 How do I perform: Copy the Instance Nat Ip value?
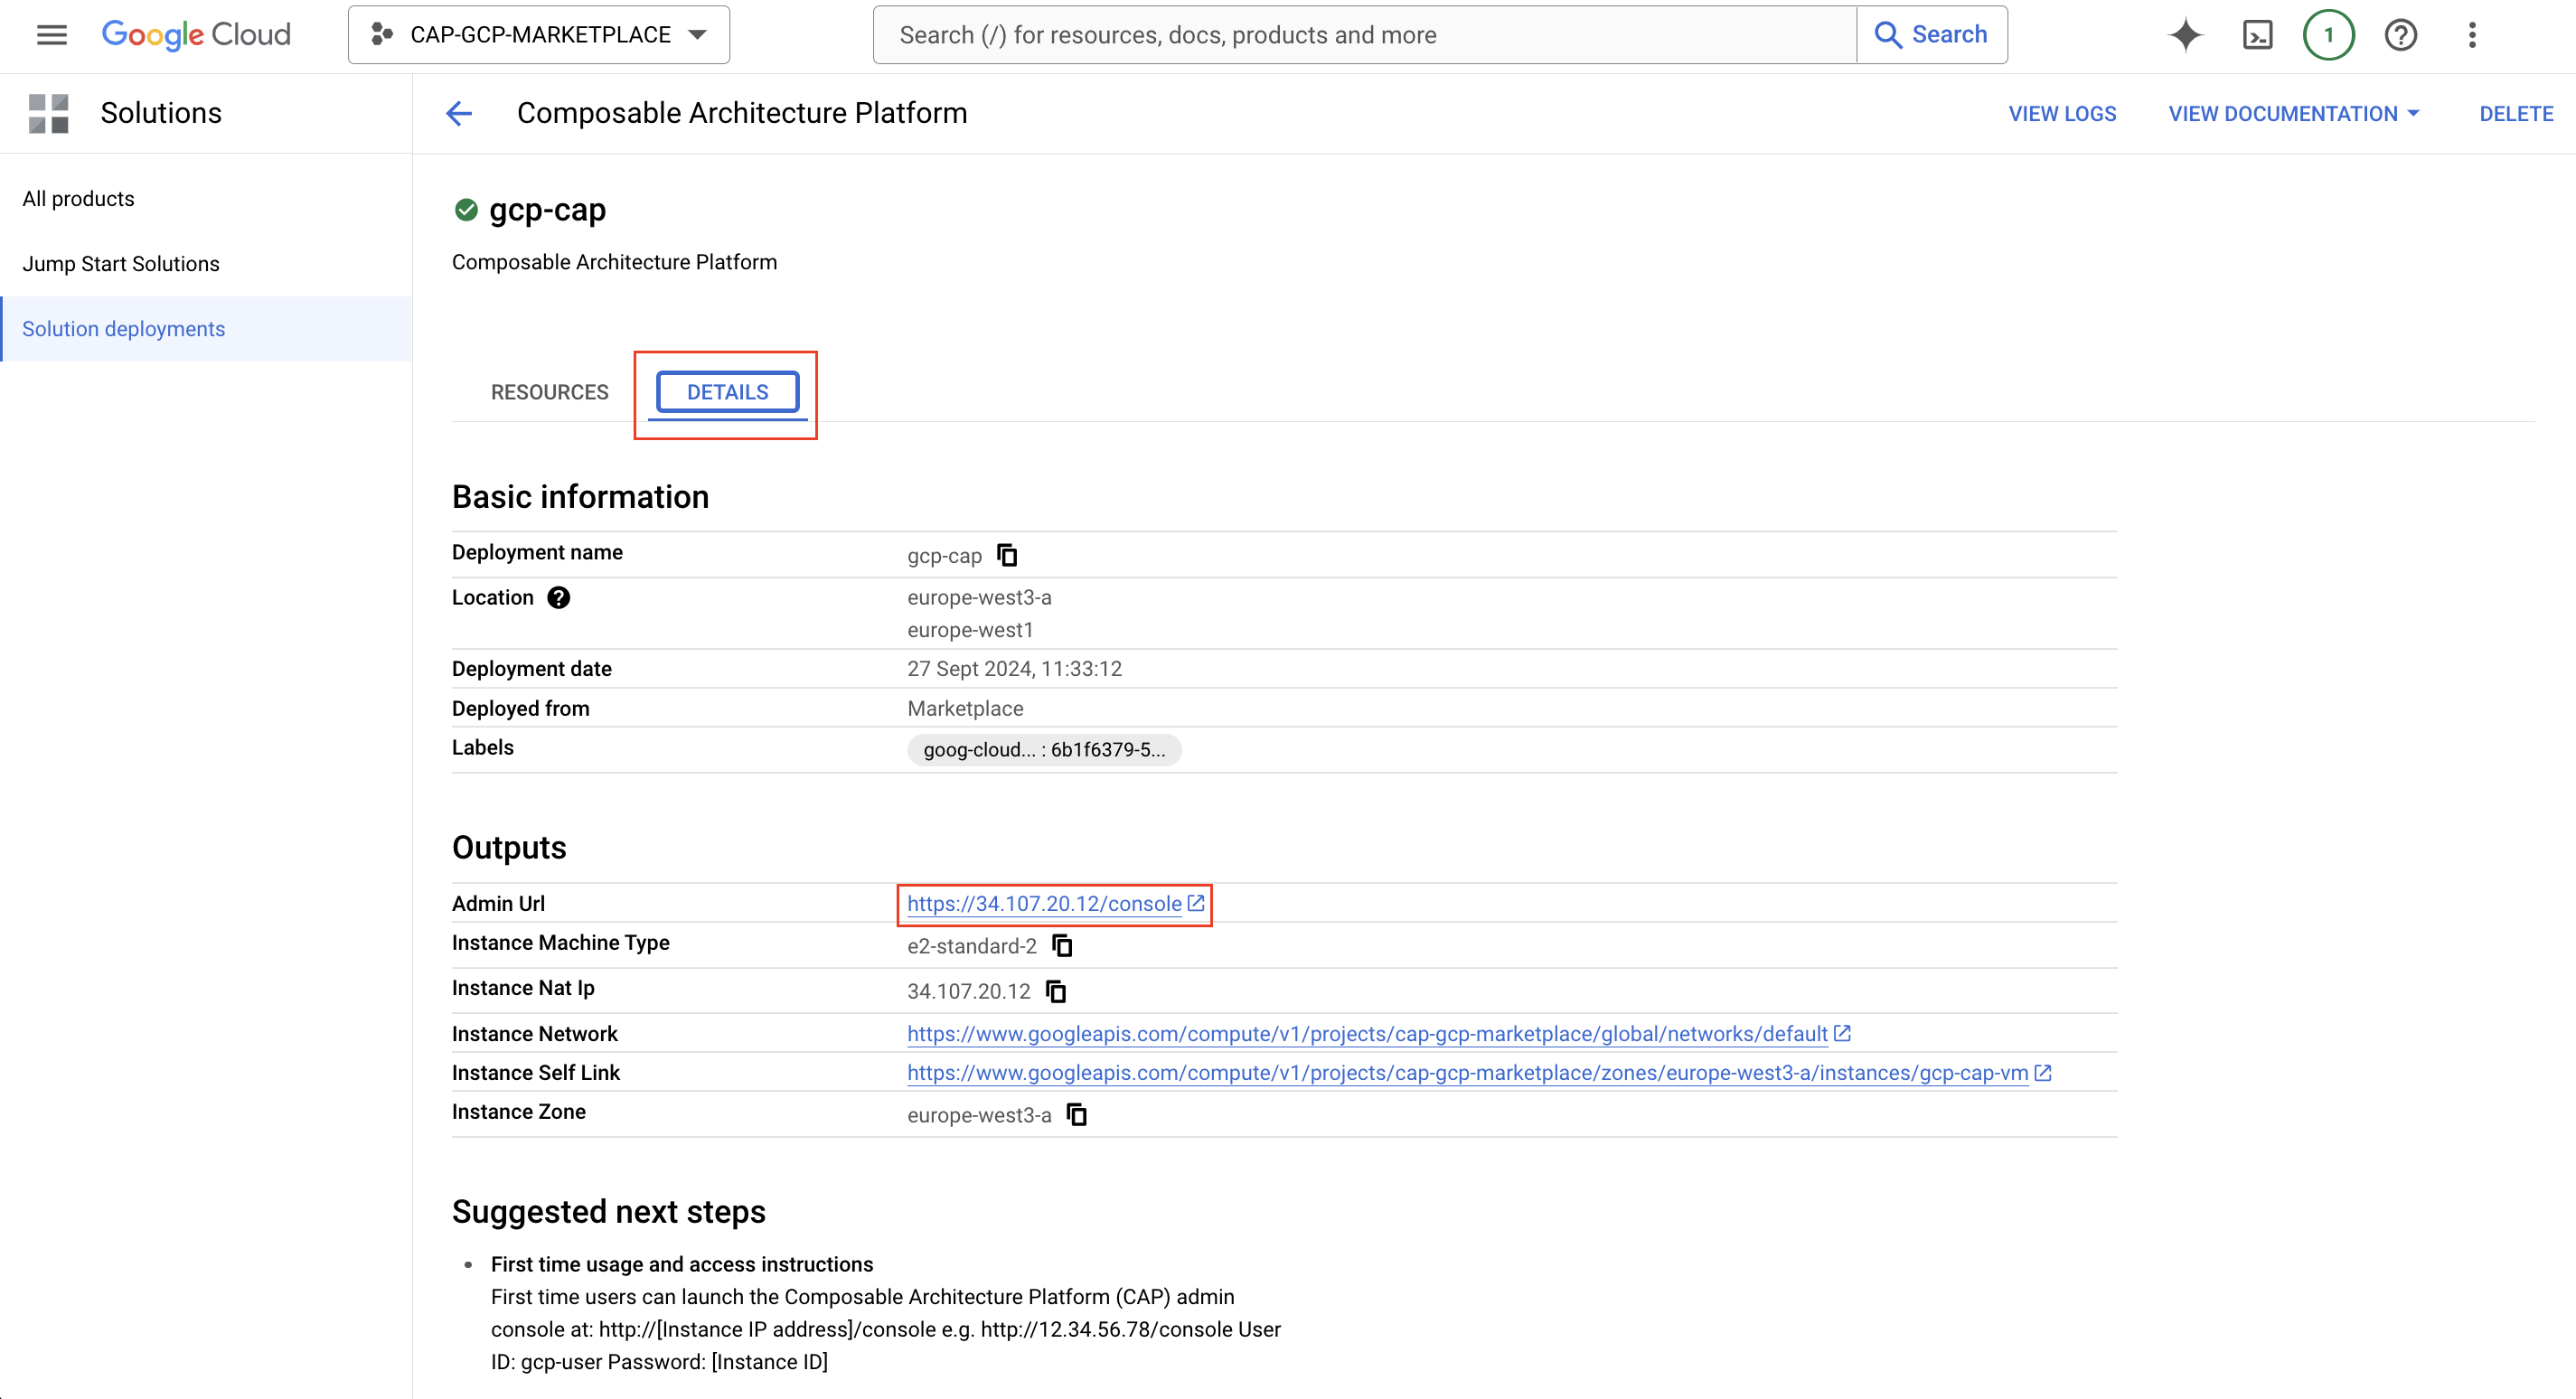[1055, 991]
